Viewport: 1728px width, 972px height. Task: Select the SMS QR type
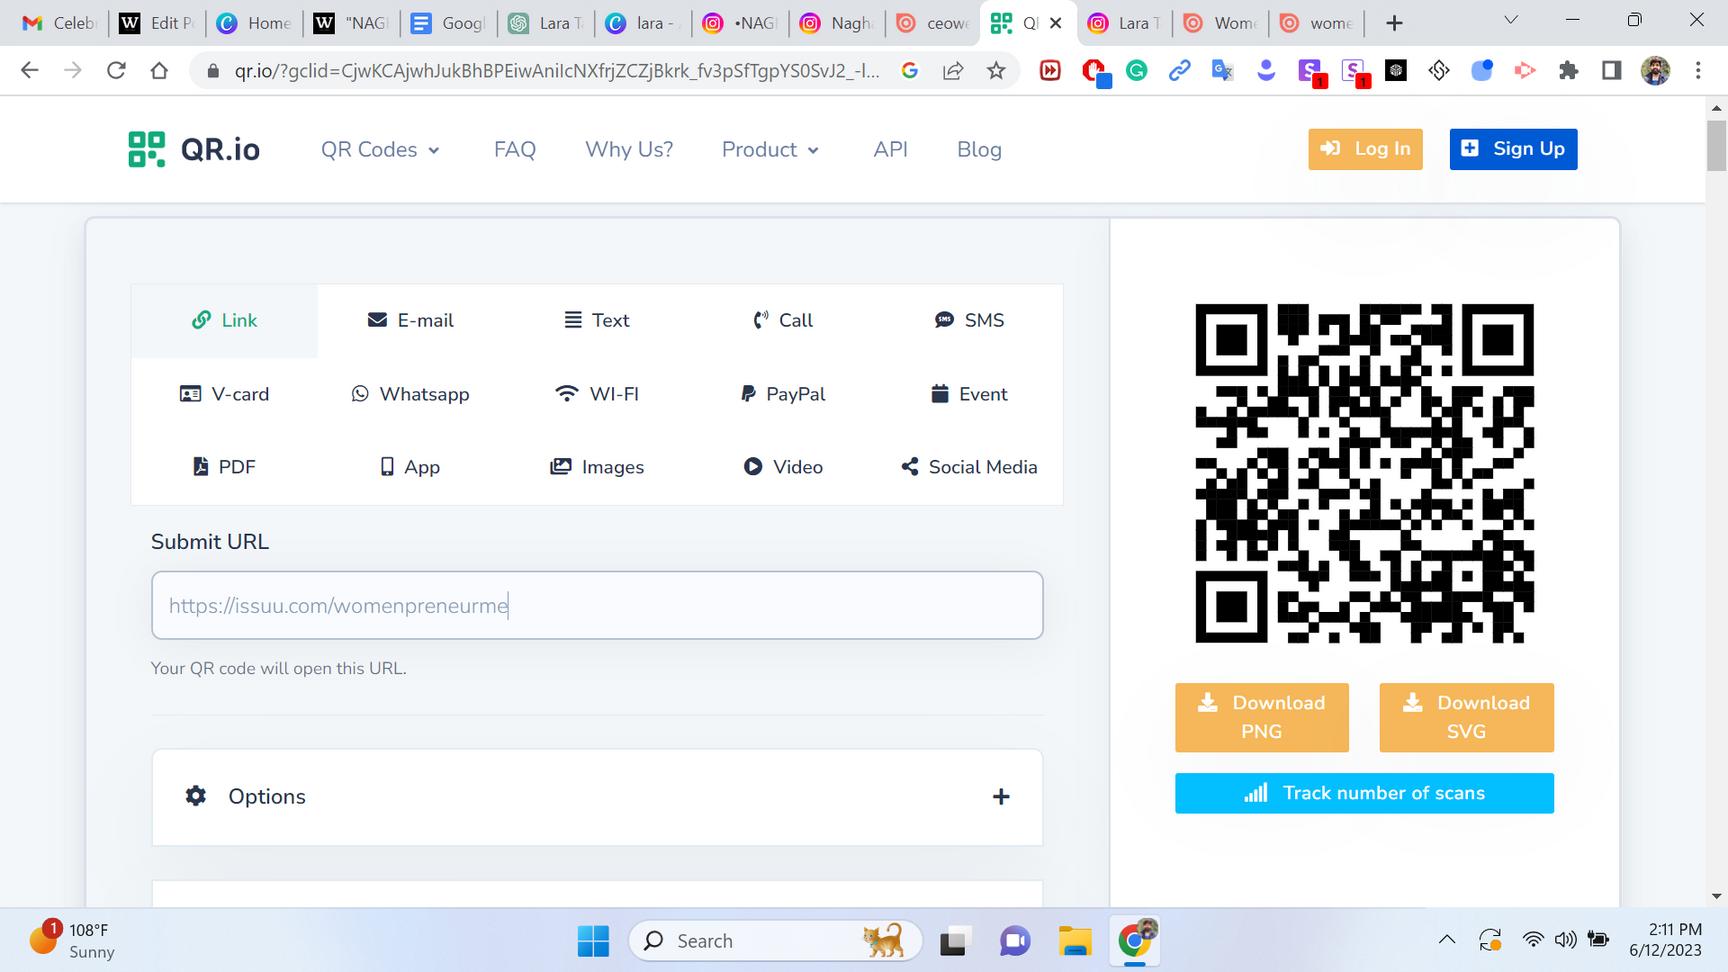tap(969, 320)
